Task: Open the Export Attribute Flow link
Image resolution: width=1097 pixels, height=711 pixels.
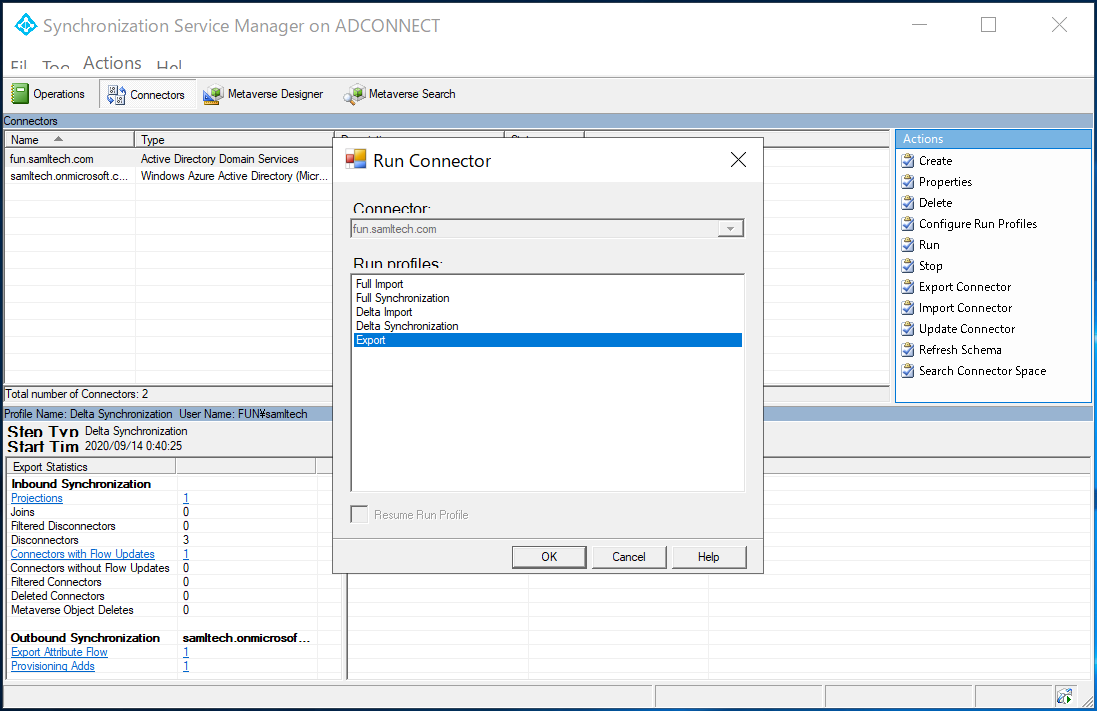Action: click(x=59, y=652)
